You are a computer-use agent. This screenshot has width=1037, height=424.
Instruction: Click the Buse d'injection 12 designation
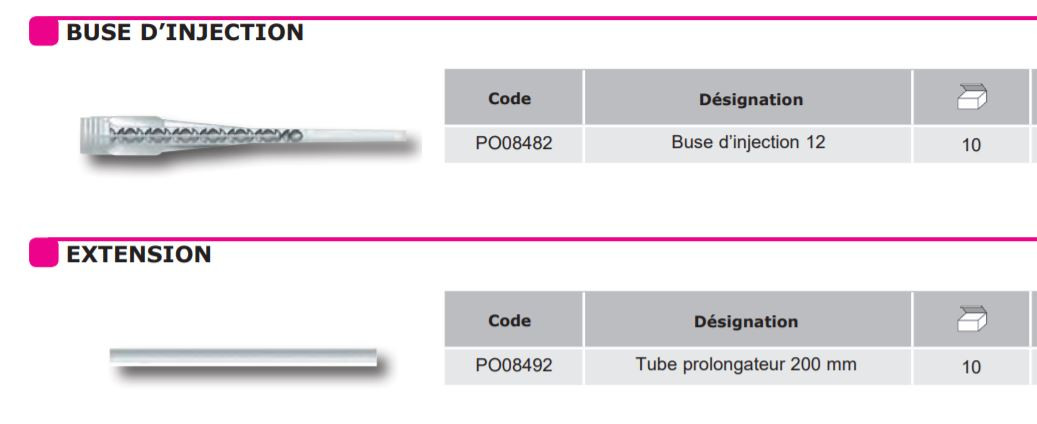click(748, 143)
